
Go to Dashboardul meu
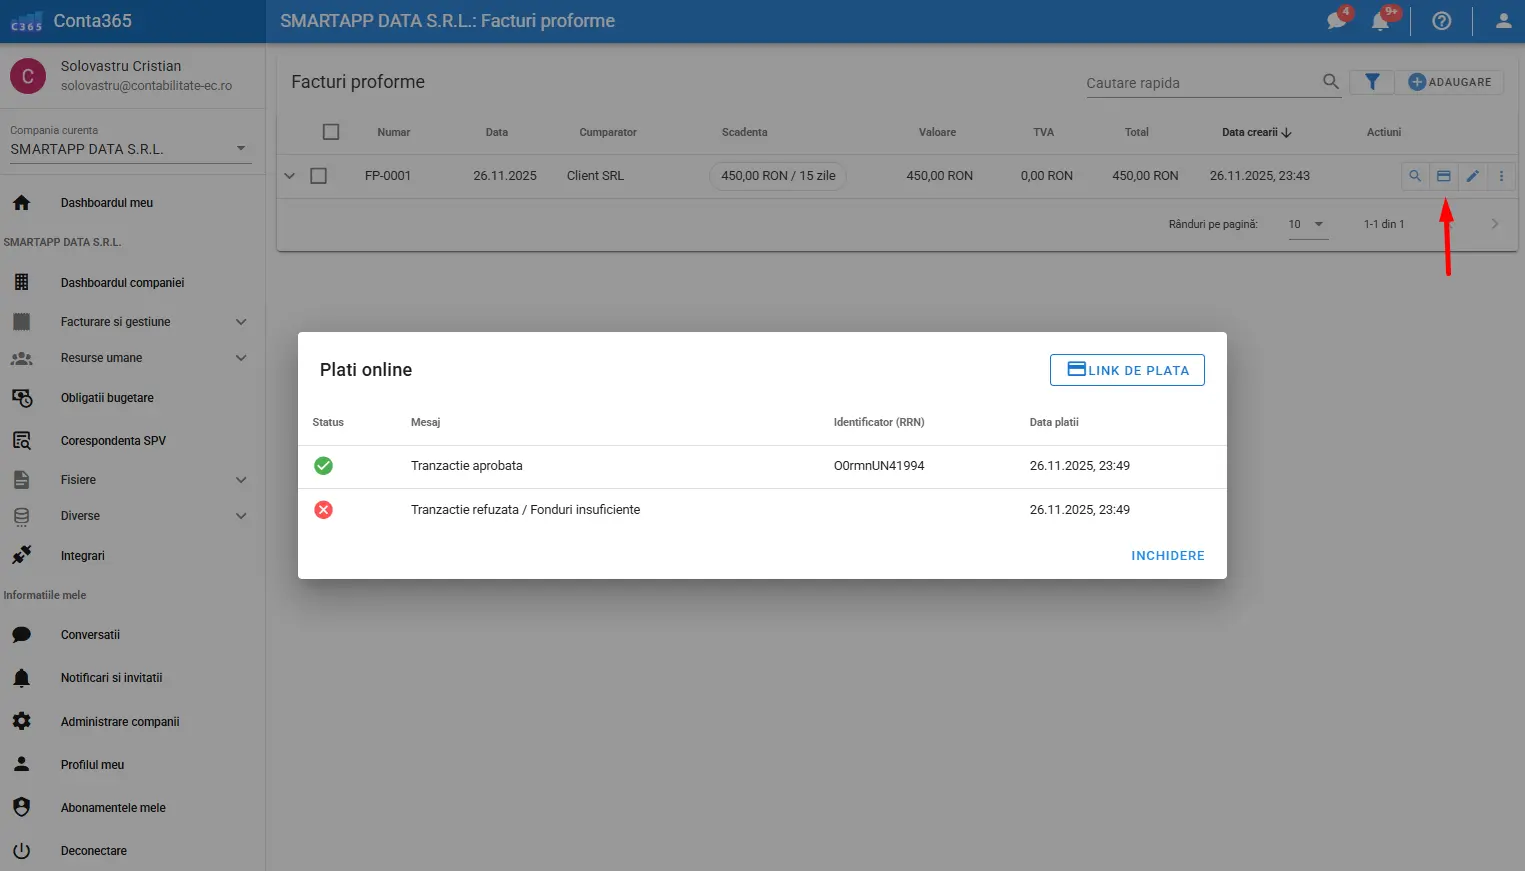point(107,203)
